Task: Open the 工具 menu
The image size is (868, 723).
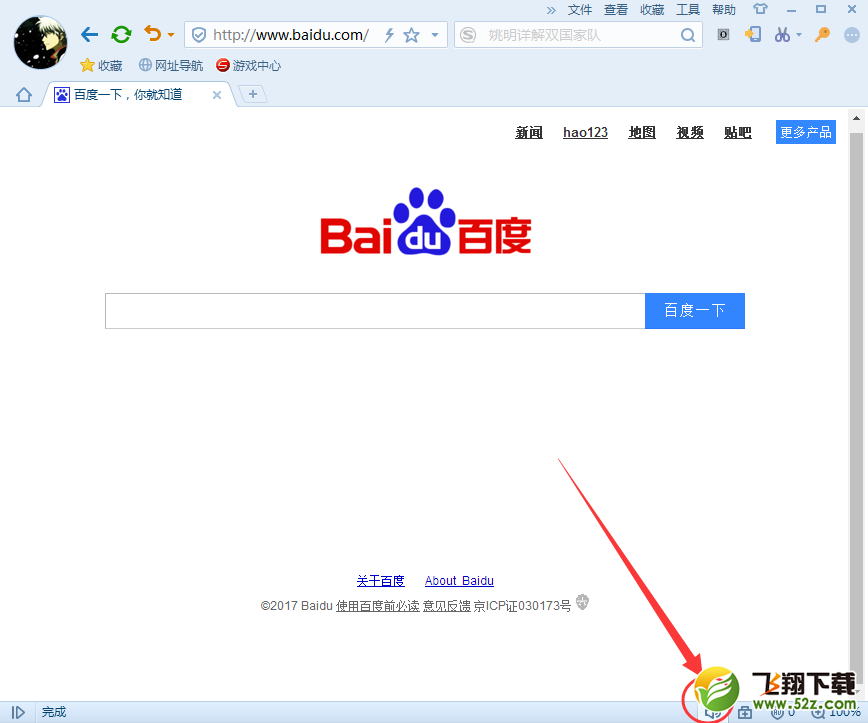Action: [688, 9]
